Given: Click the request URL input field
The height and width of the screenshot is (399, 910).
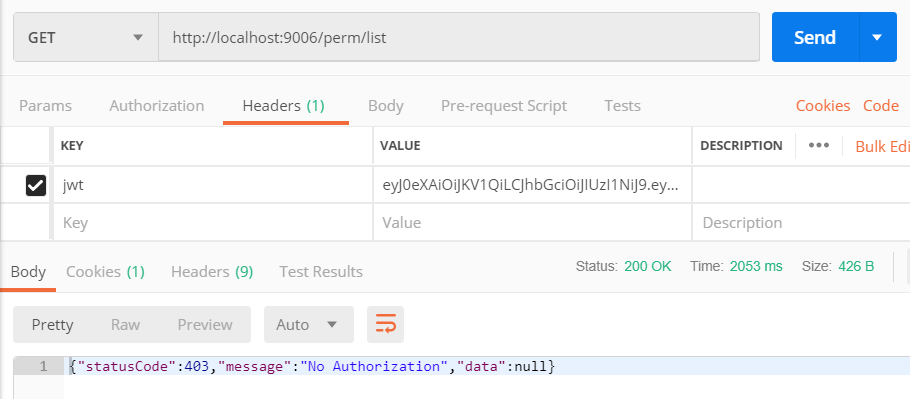Looking at the screenshot, I should (458, 38).
